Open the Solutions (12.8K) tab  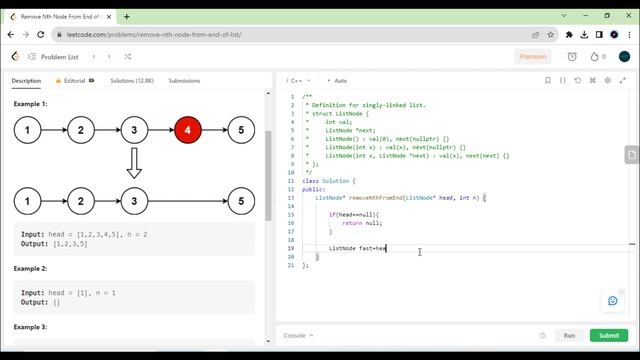coord(132,81)
